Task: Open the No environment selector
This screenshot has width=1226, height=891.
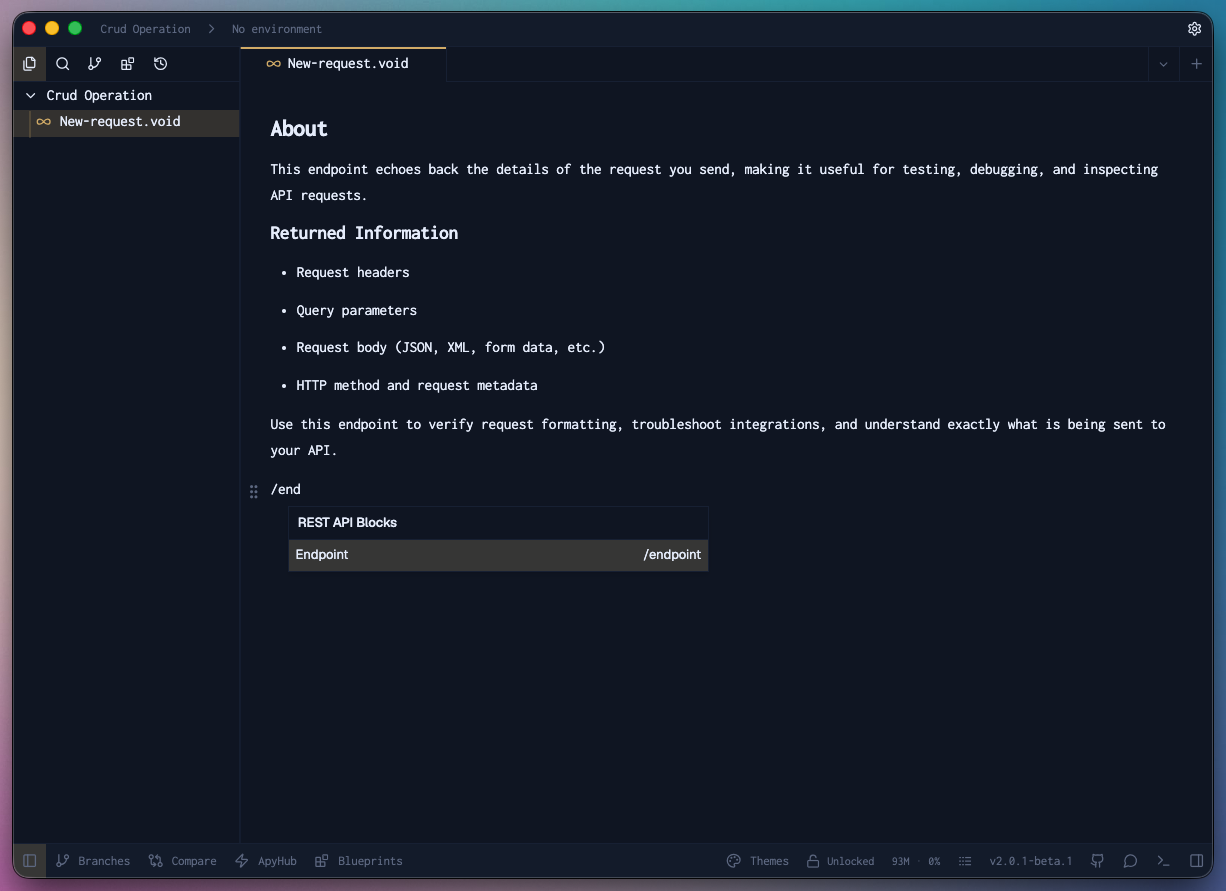Action: tap(277, 29)
